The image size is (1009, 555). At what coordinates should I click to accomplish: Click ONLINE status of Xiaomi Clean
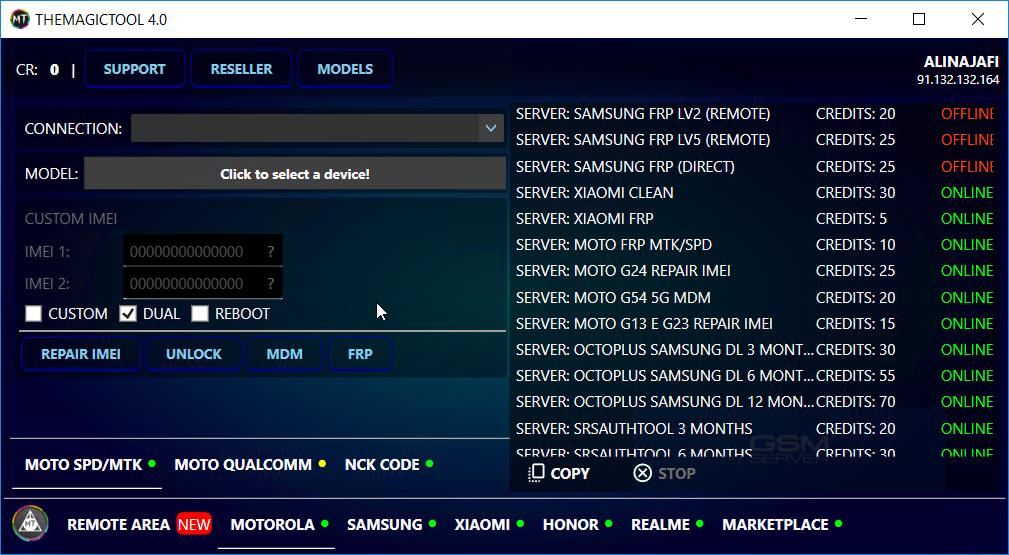point(967,193)
